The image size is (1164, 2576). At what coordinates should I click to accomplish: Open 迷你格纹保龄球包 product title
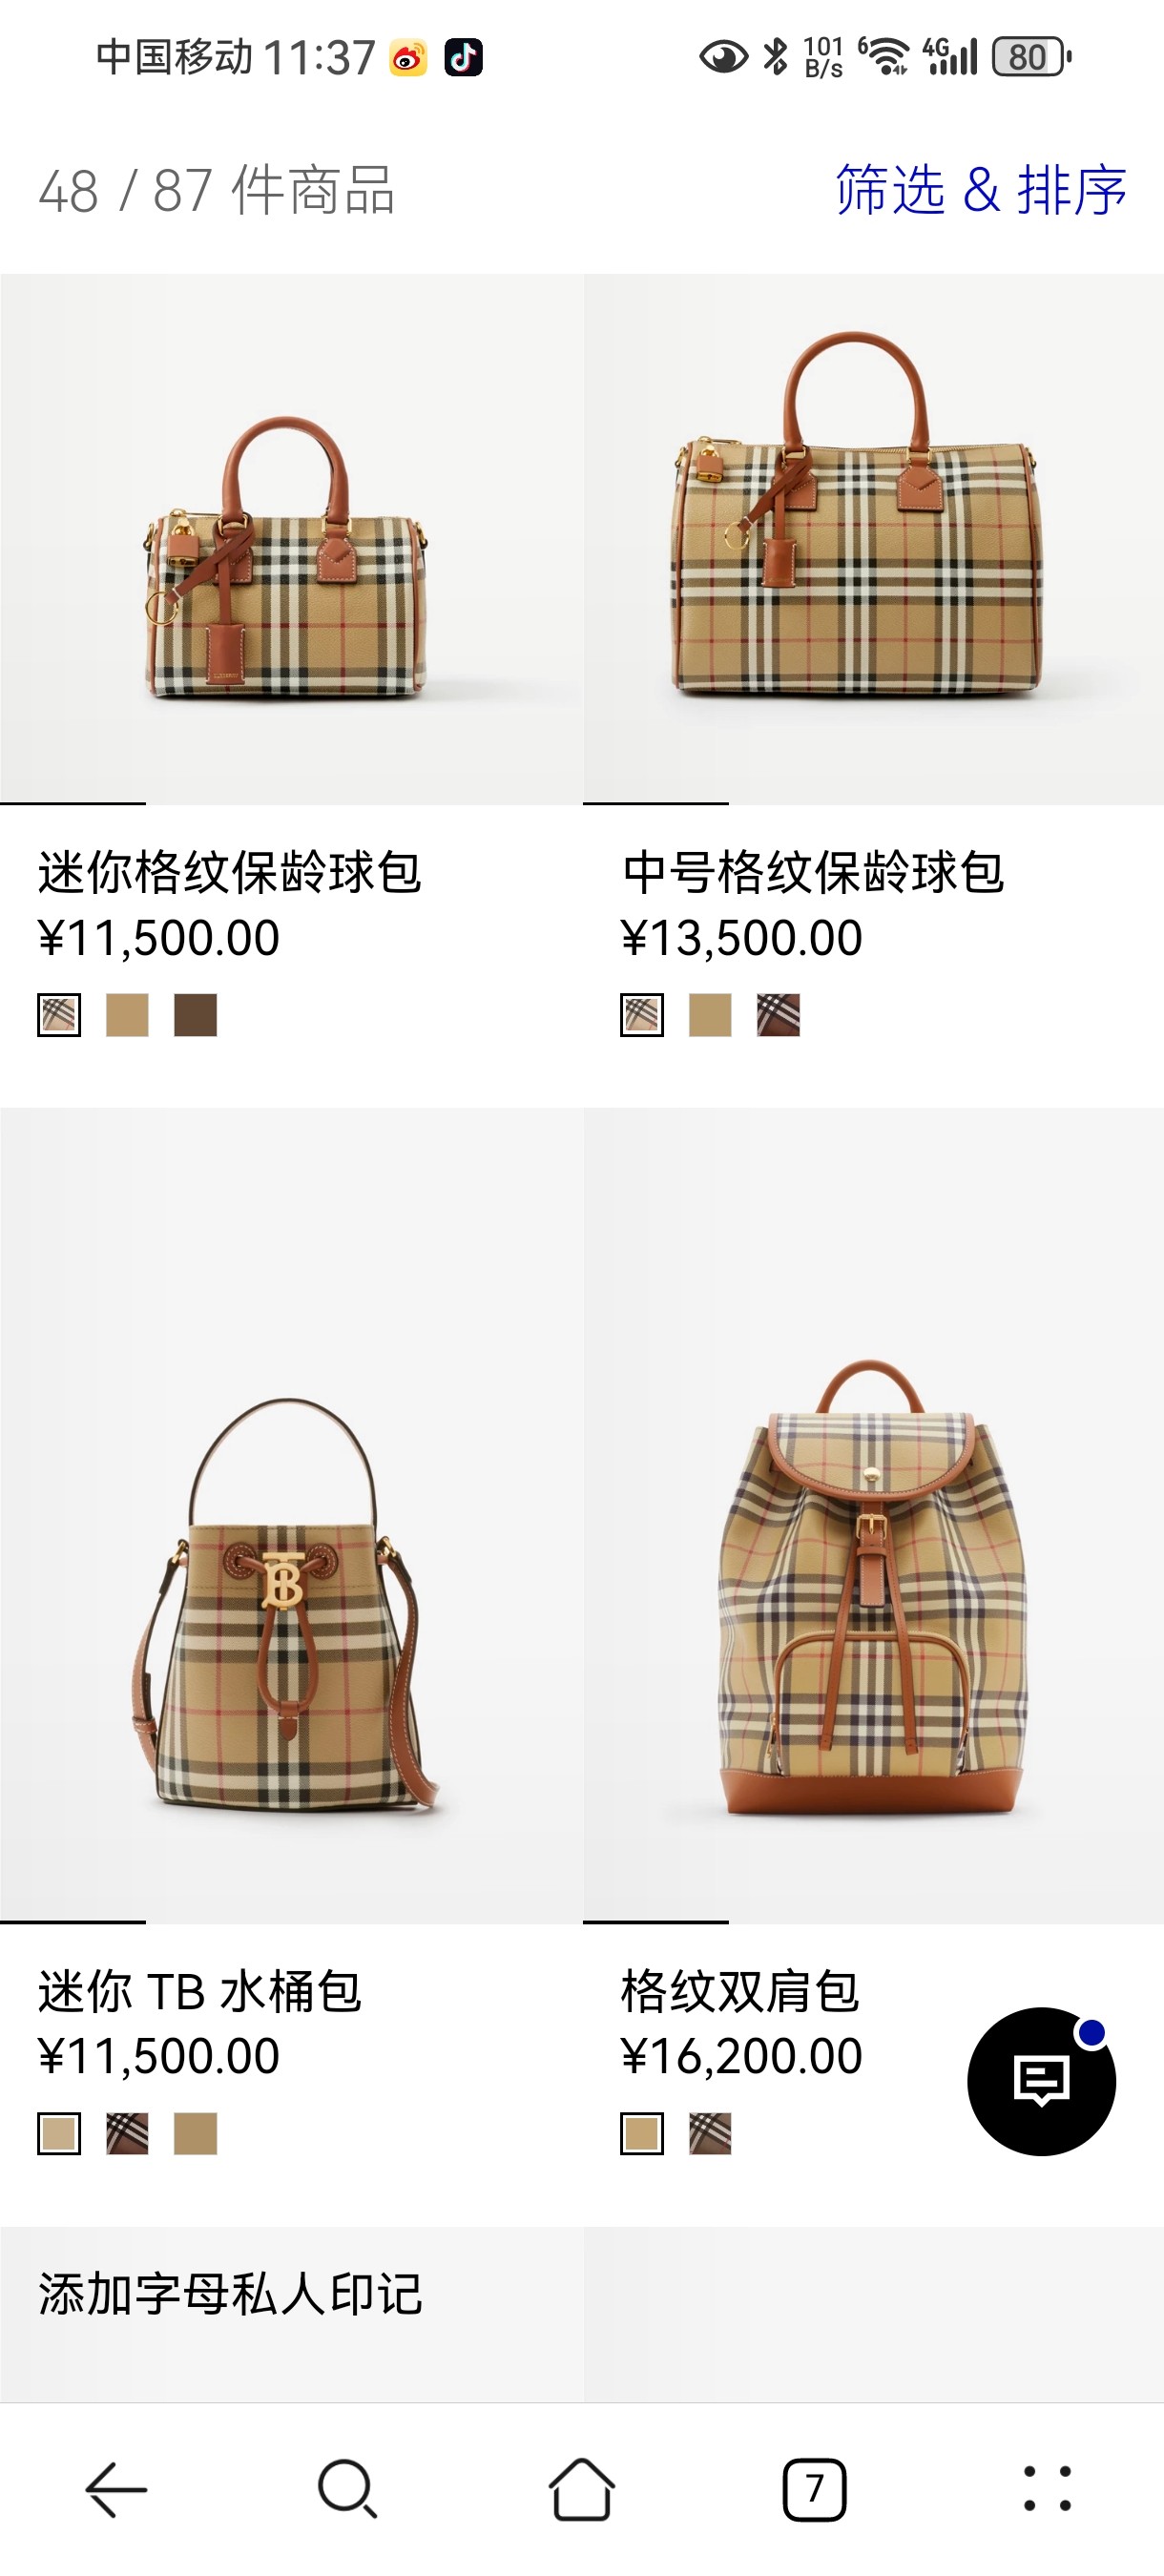tap(230, 872)
